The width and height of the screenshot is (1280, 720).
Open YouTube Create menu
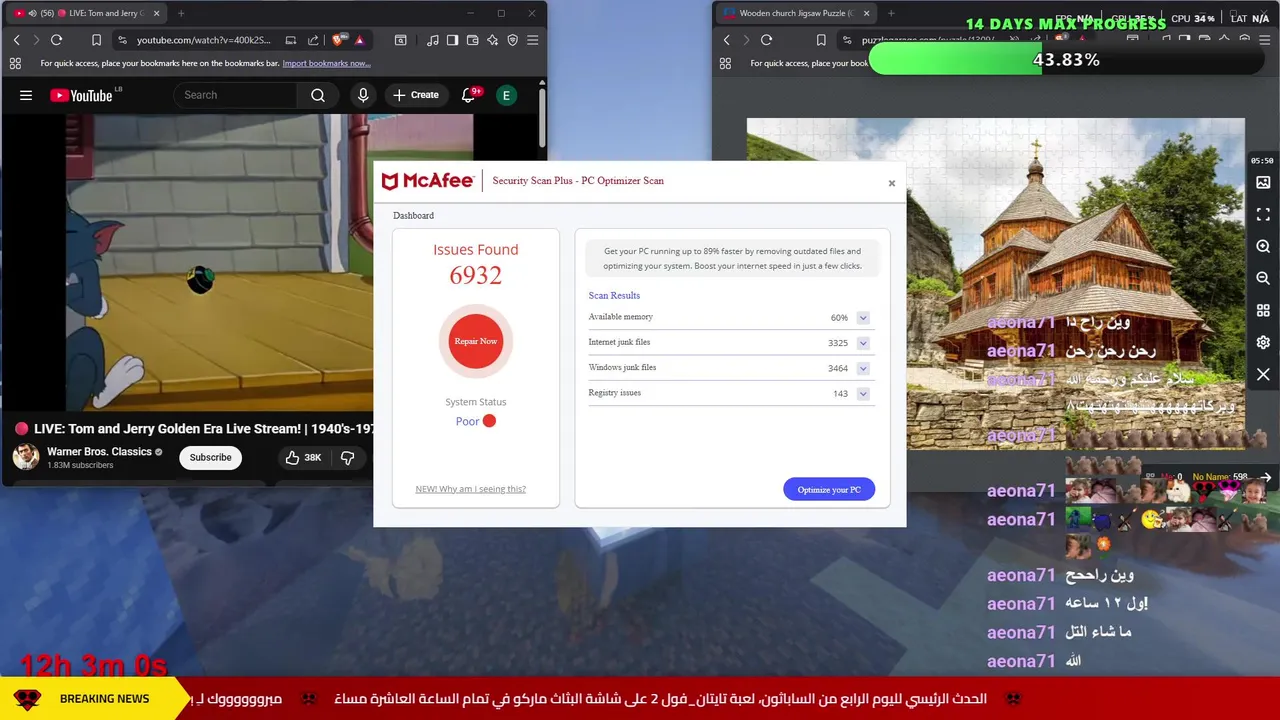coord(416,95)
